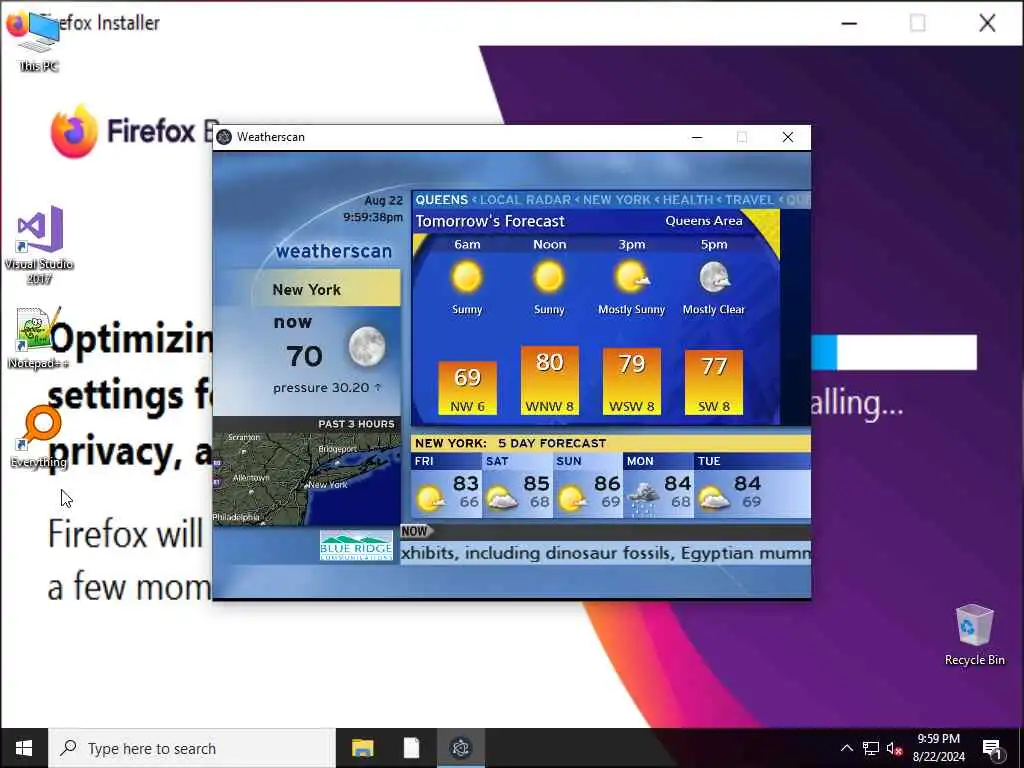Open the network status tray icon

click(x=871, y=748)
